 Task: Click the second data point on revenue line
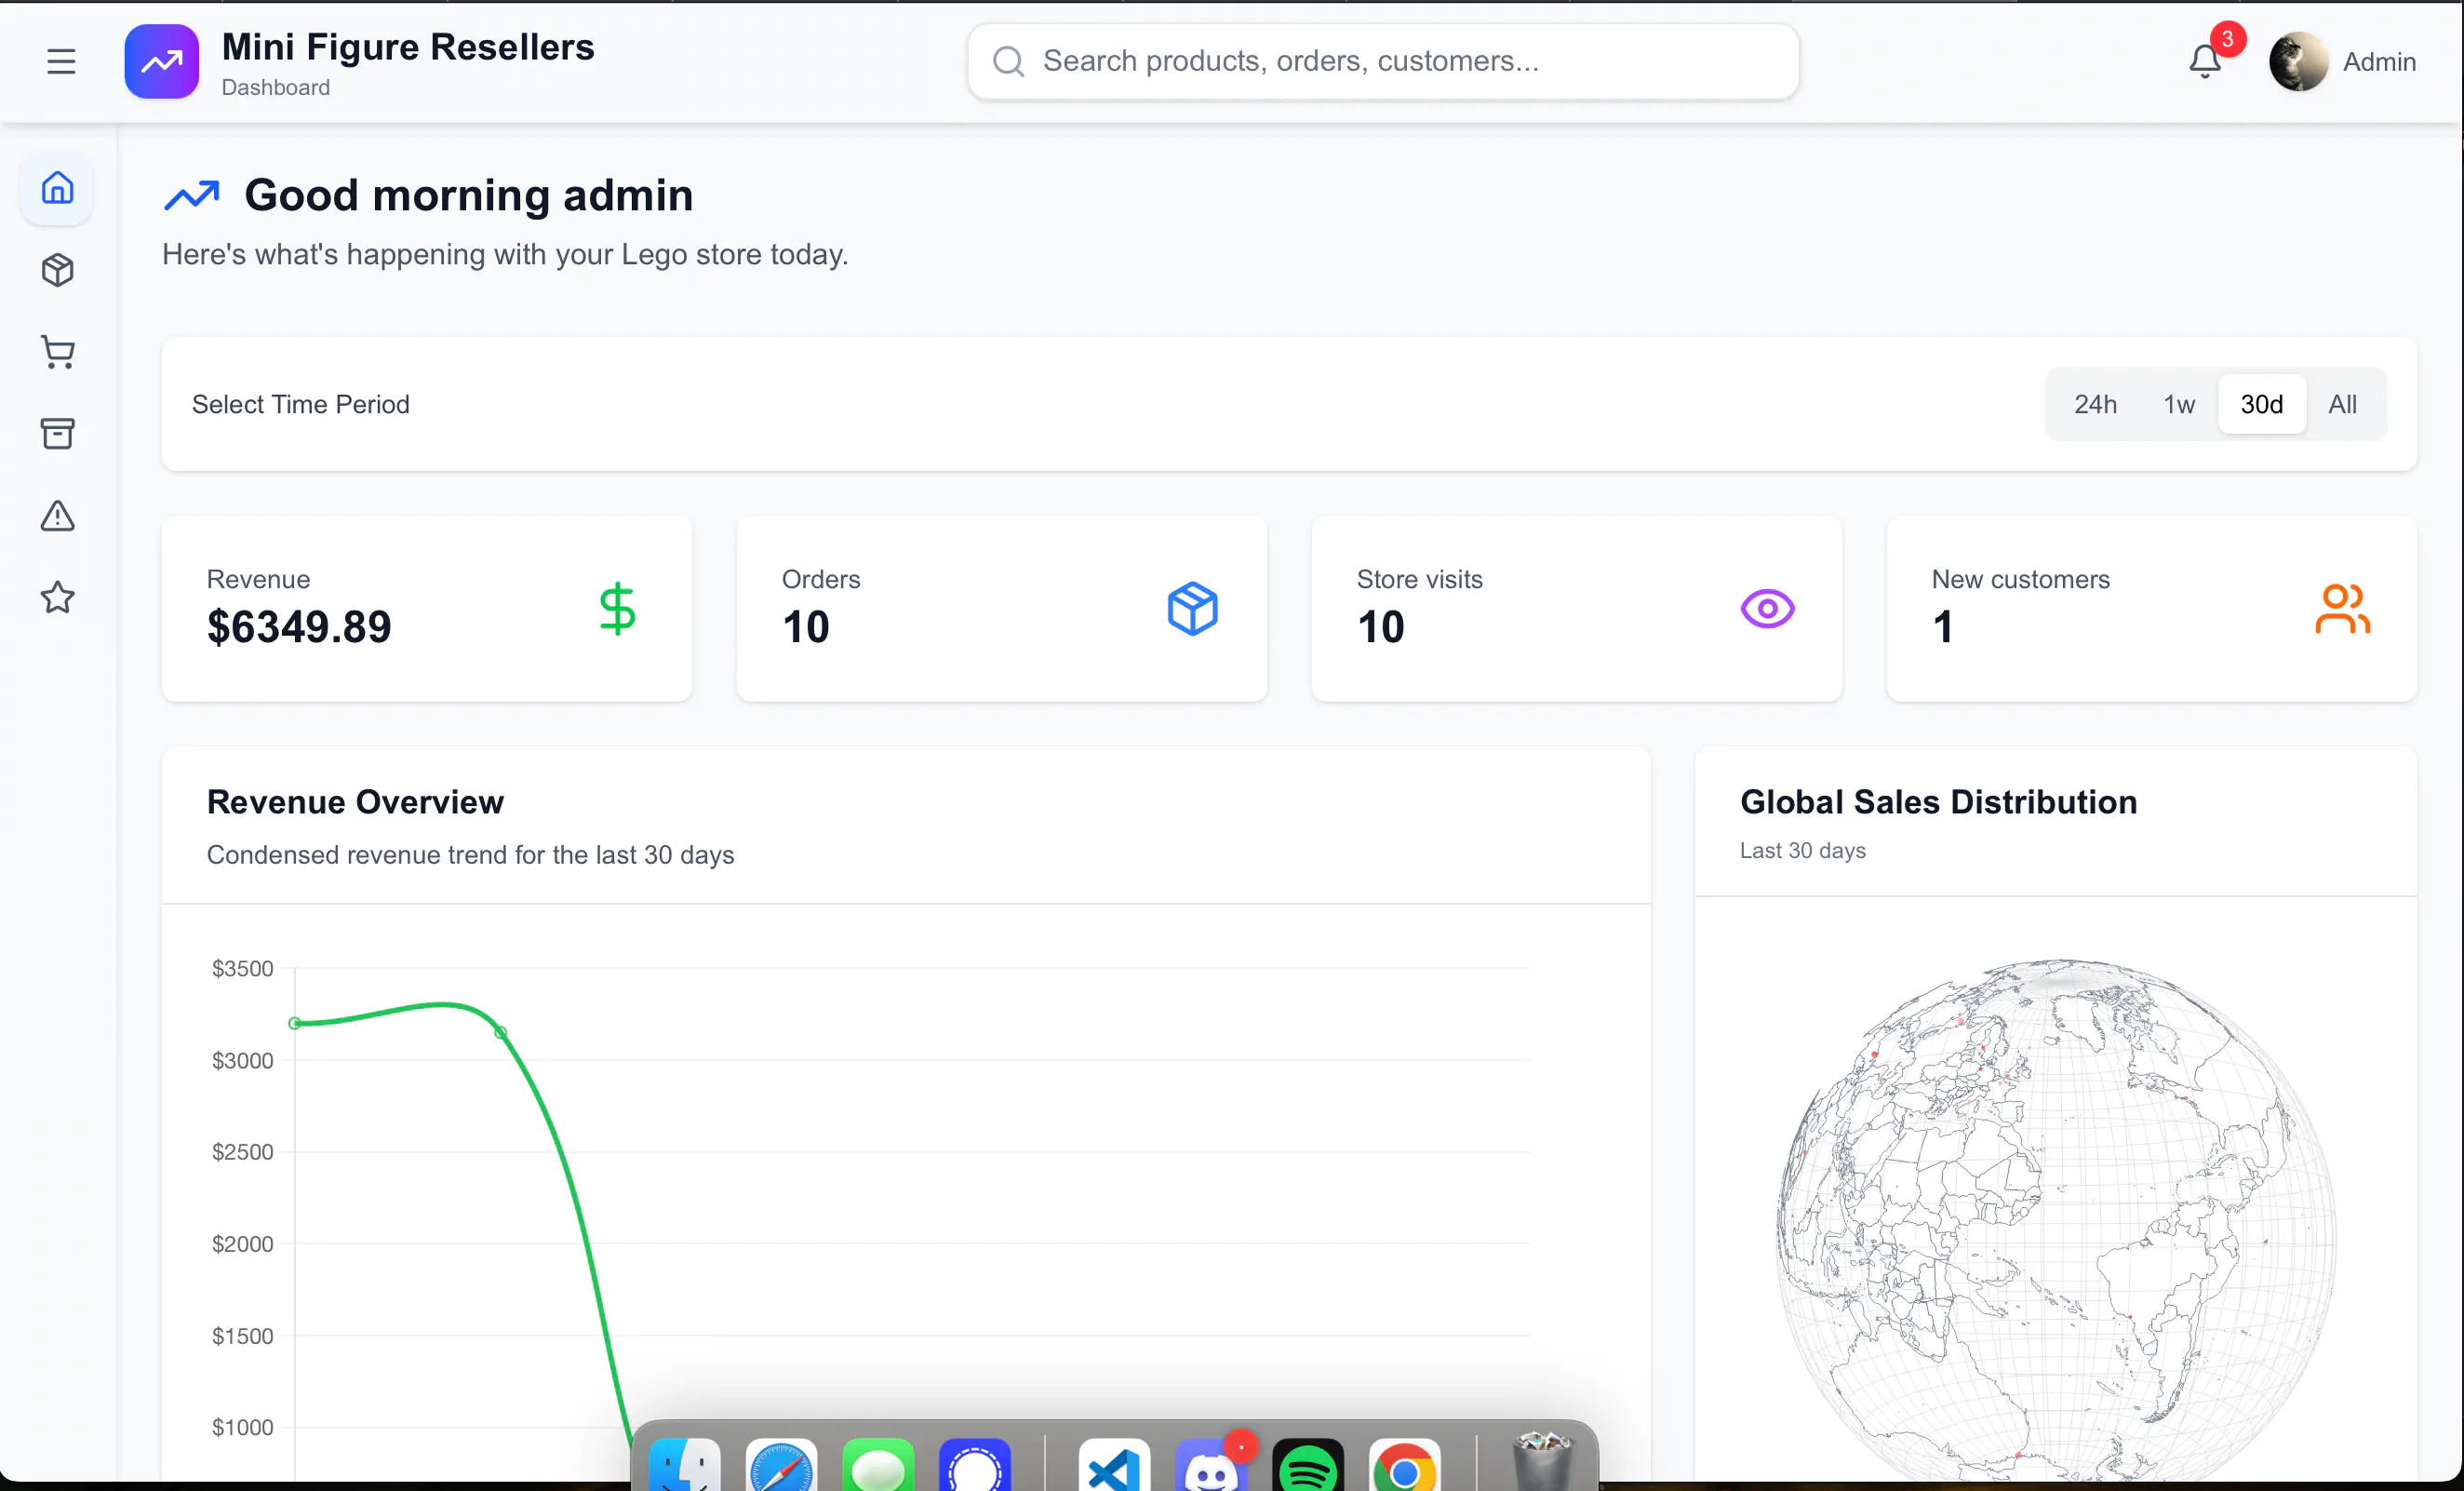point(501,1032)
